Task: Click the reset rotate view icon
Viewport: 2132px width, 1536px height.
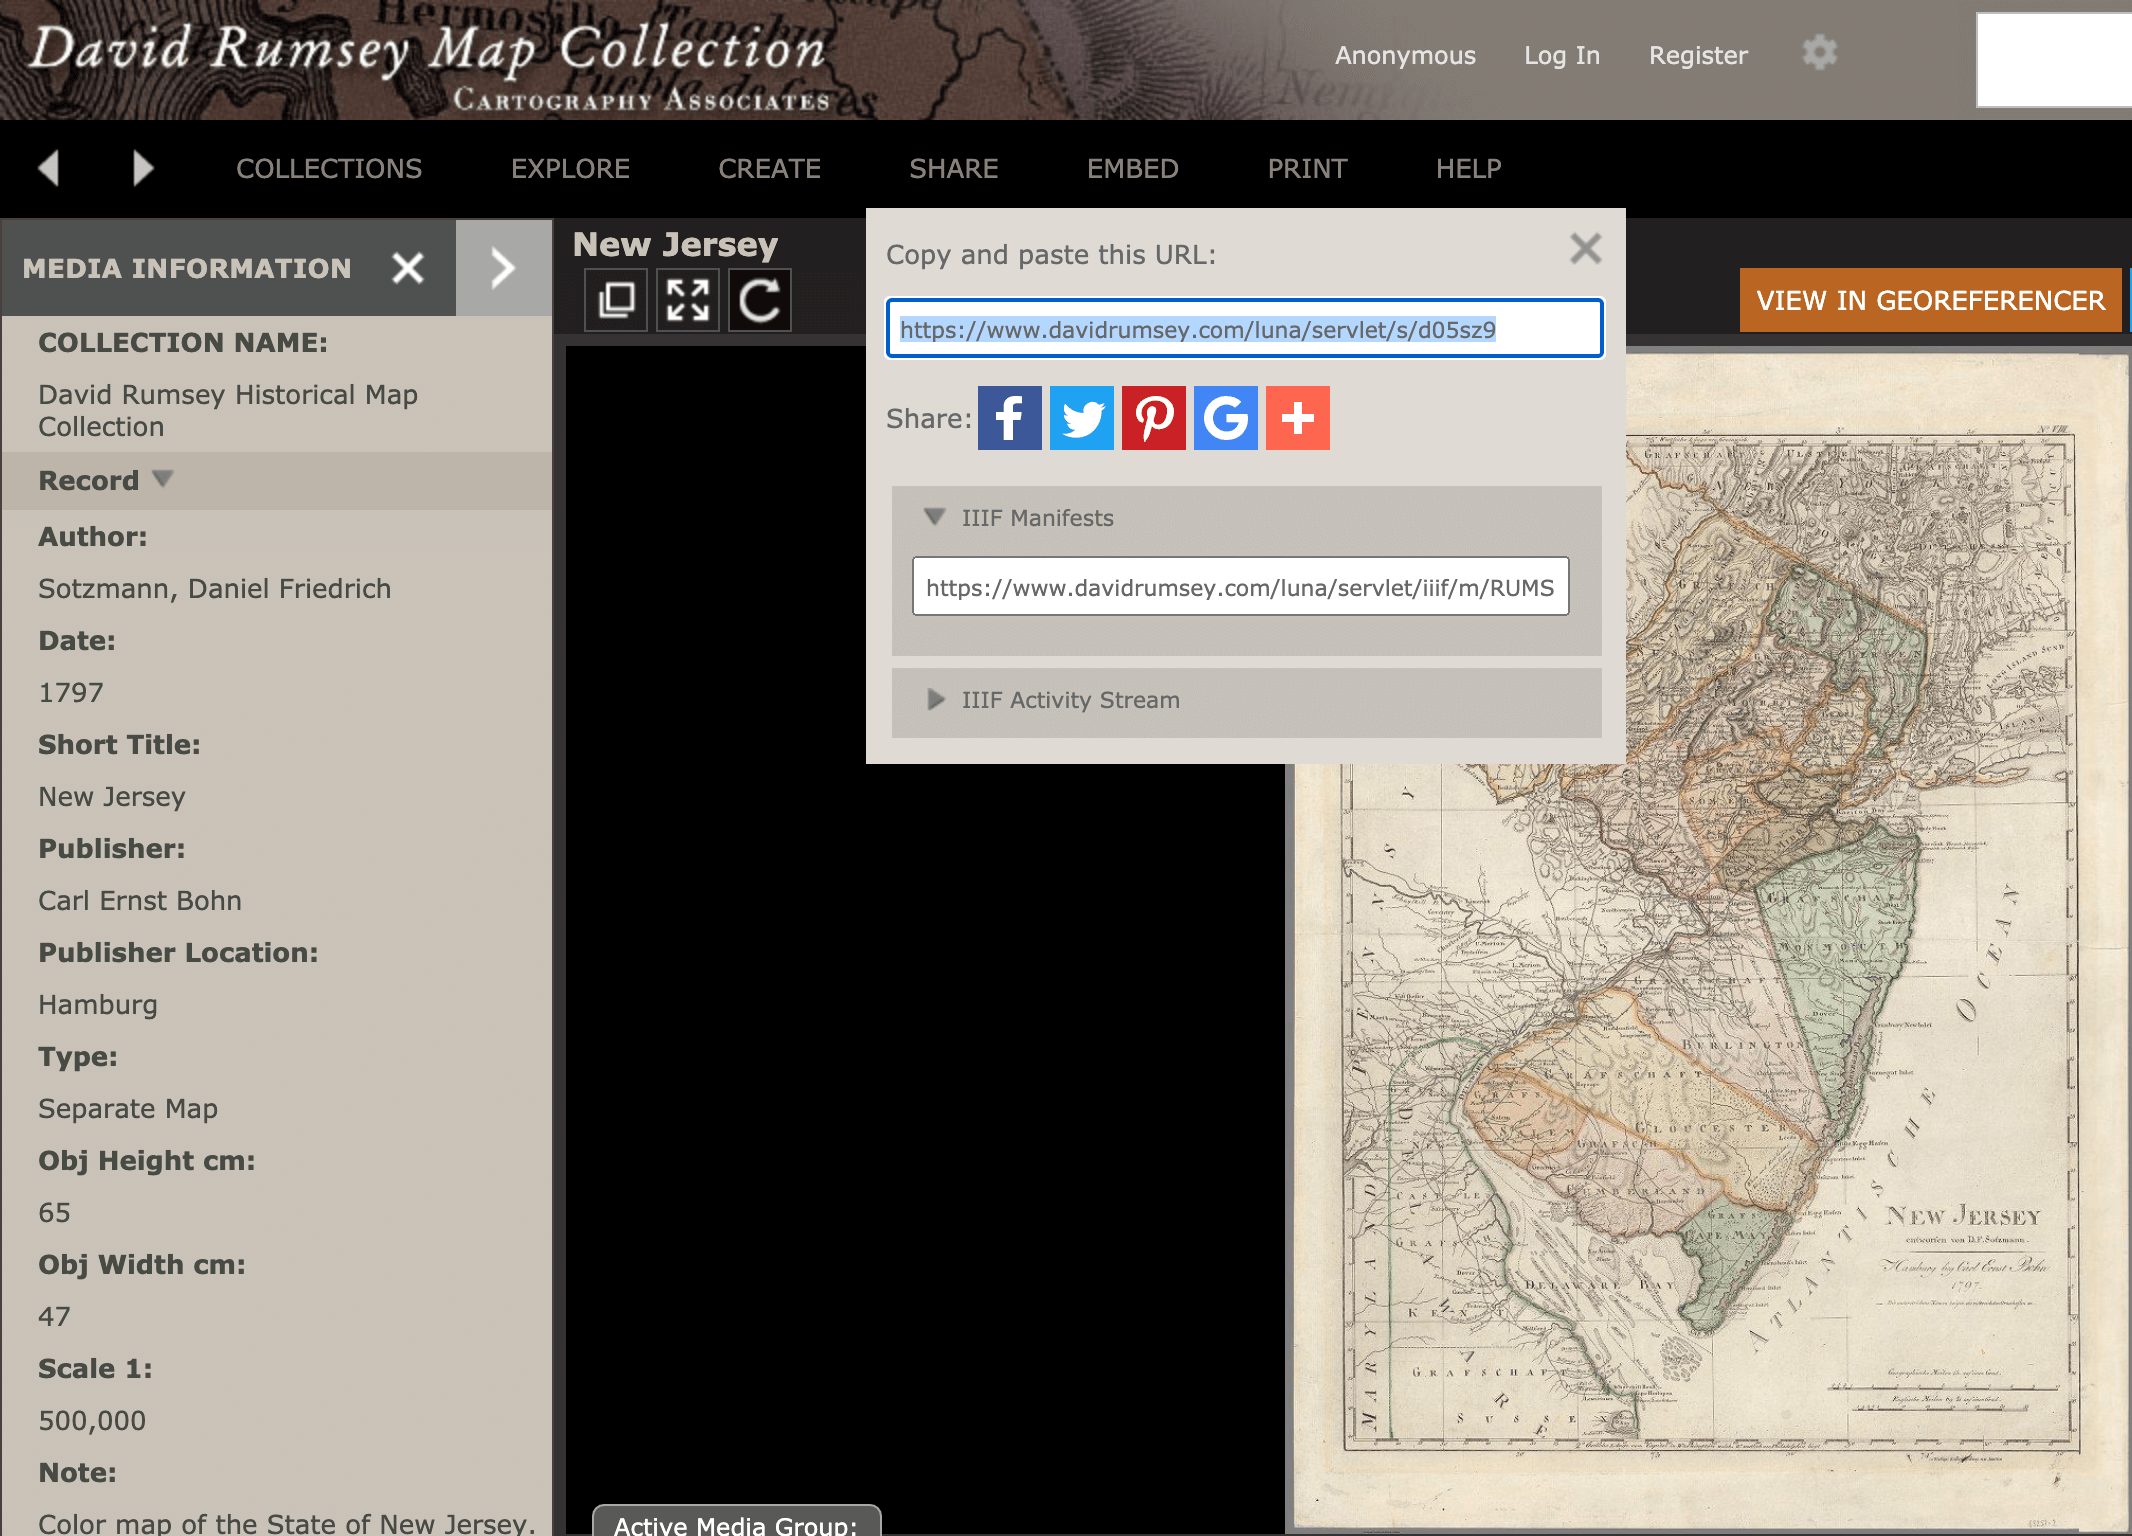Action: point(760,300)
